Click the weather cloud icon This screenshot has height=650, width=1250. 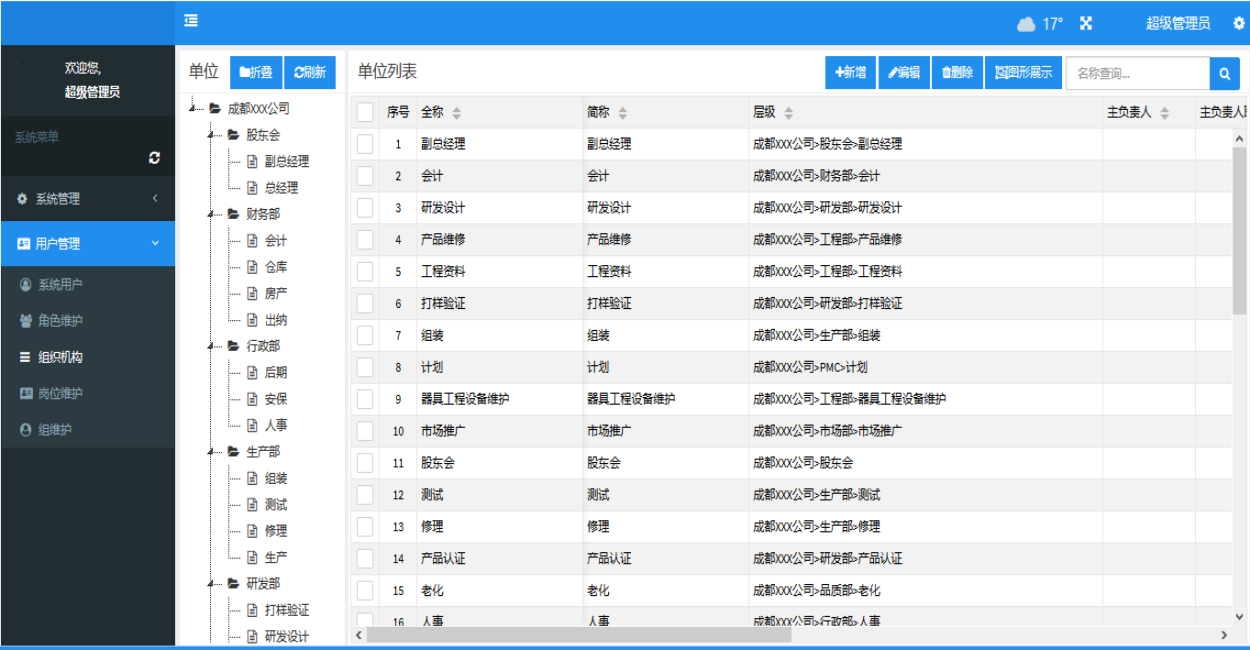1026,23
